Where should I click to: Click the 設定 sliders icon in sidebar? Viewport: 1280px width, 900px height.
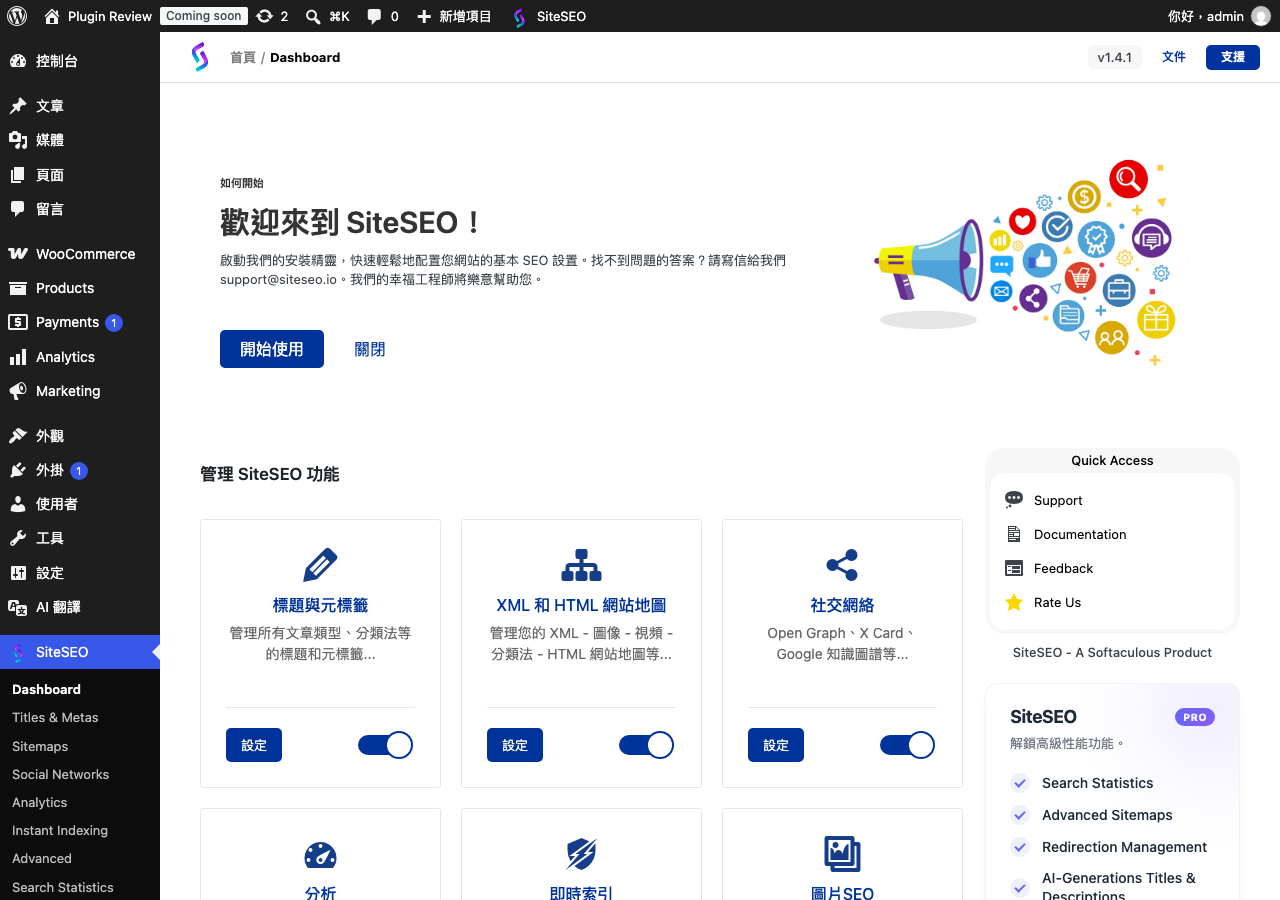[18, 573]
